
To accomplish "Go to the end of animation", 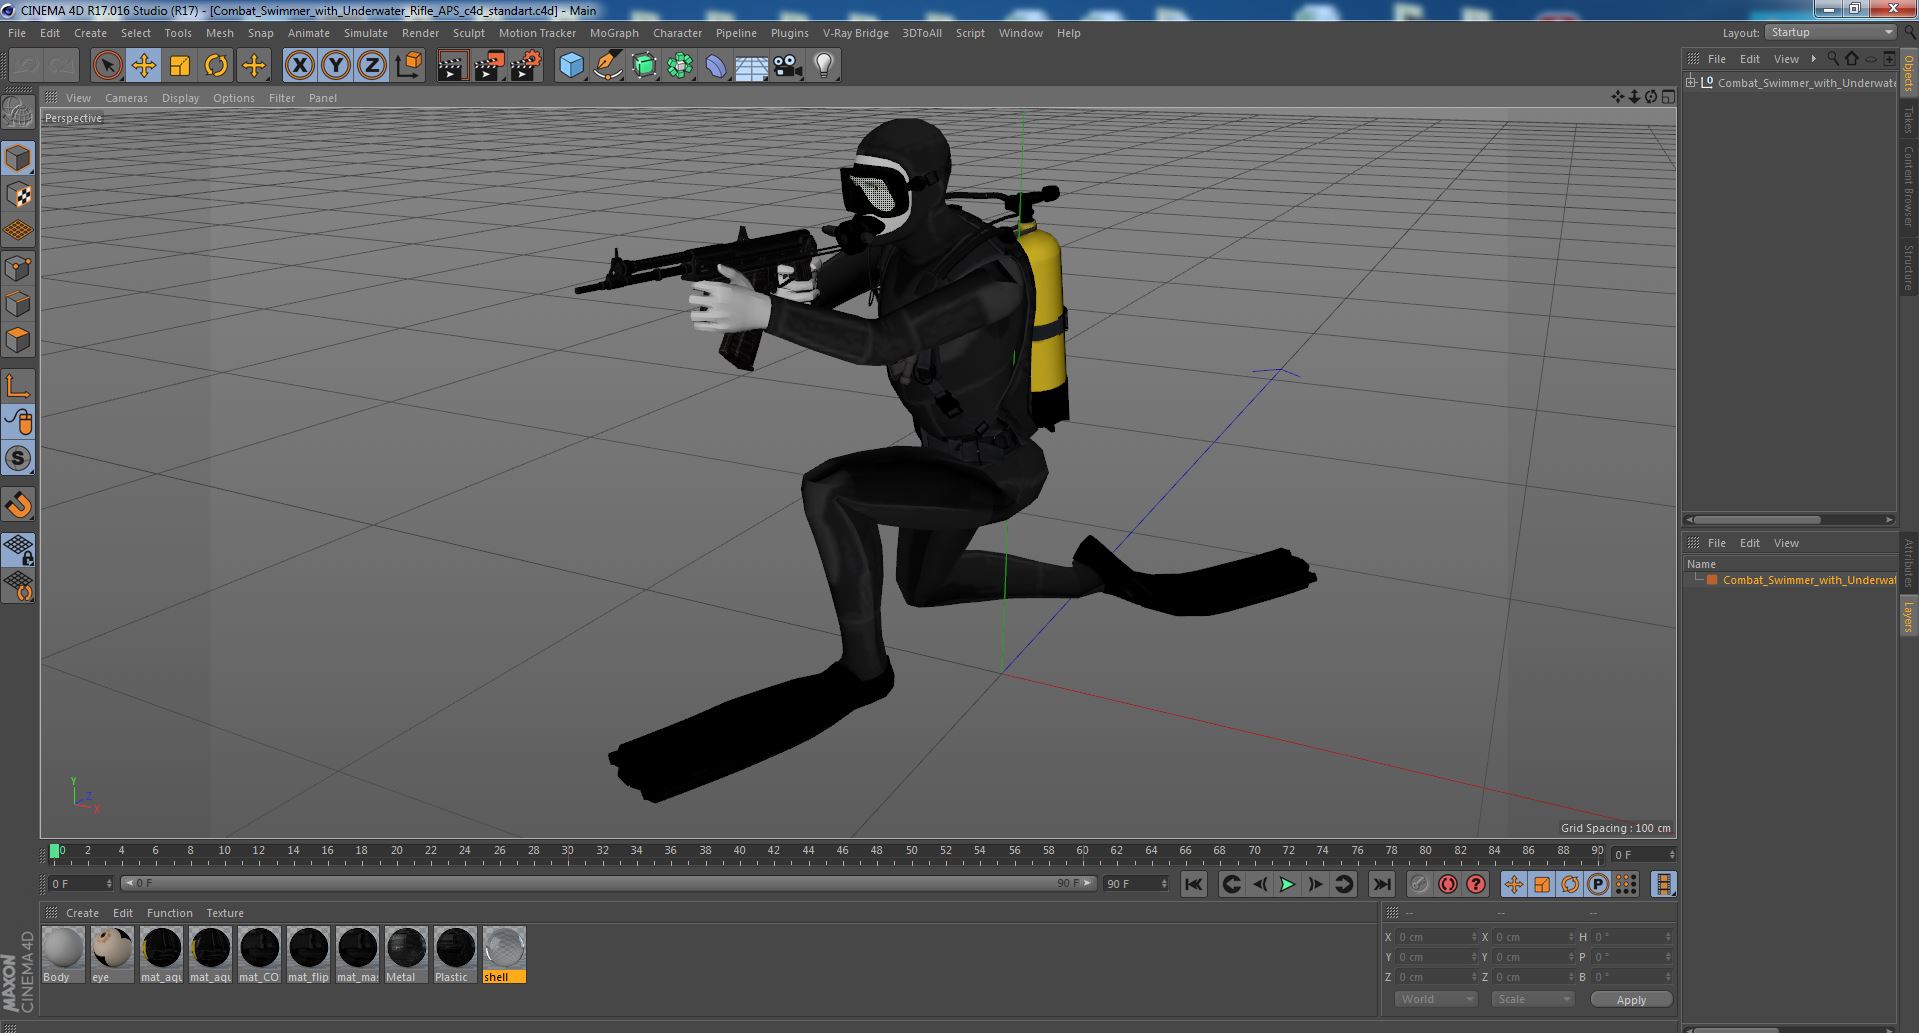I will pos(1382,884).
